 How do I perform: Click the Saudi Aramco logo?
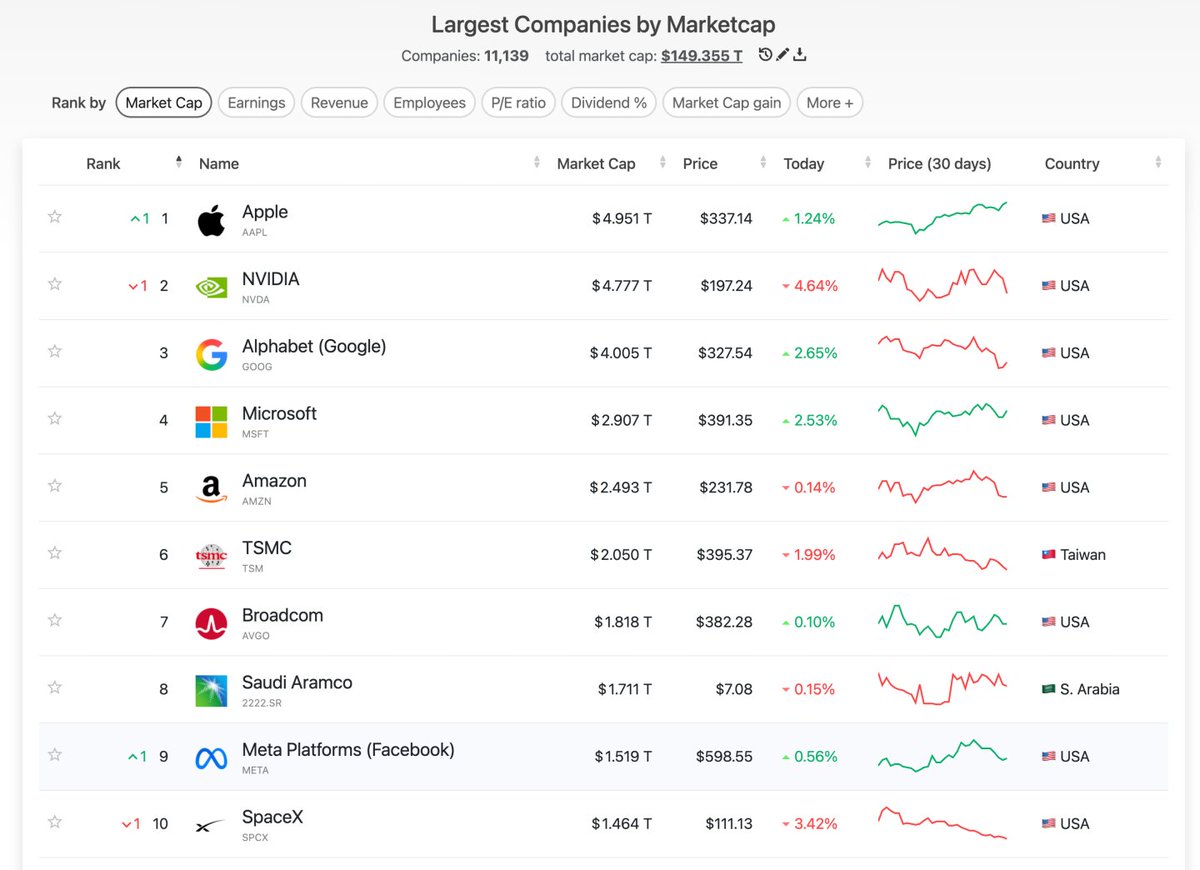click(211, 690)
